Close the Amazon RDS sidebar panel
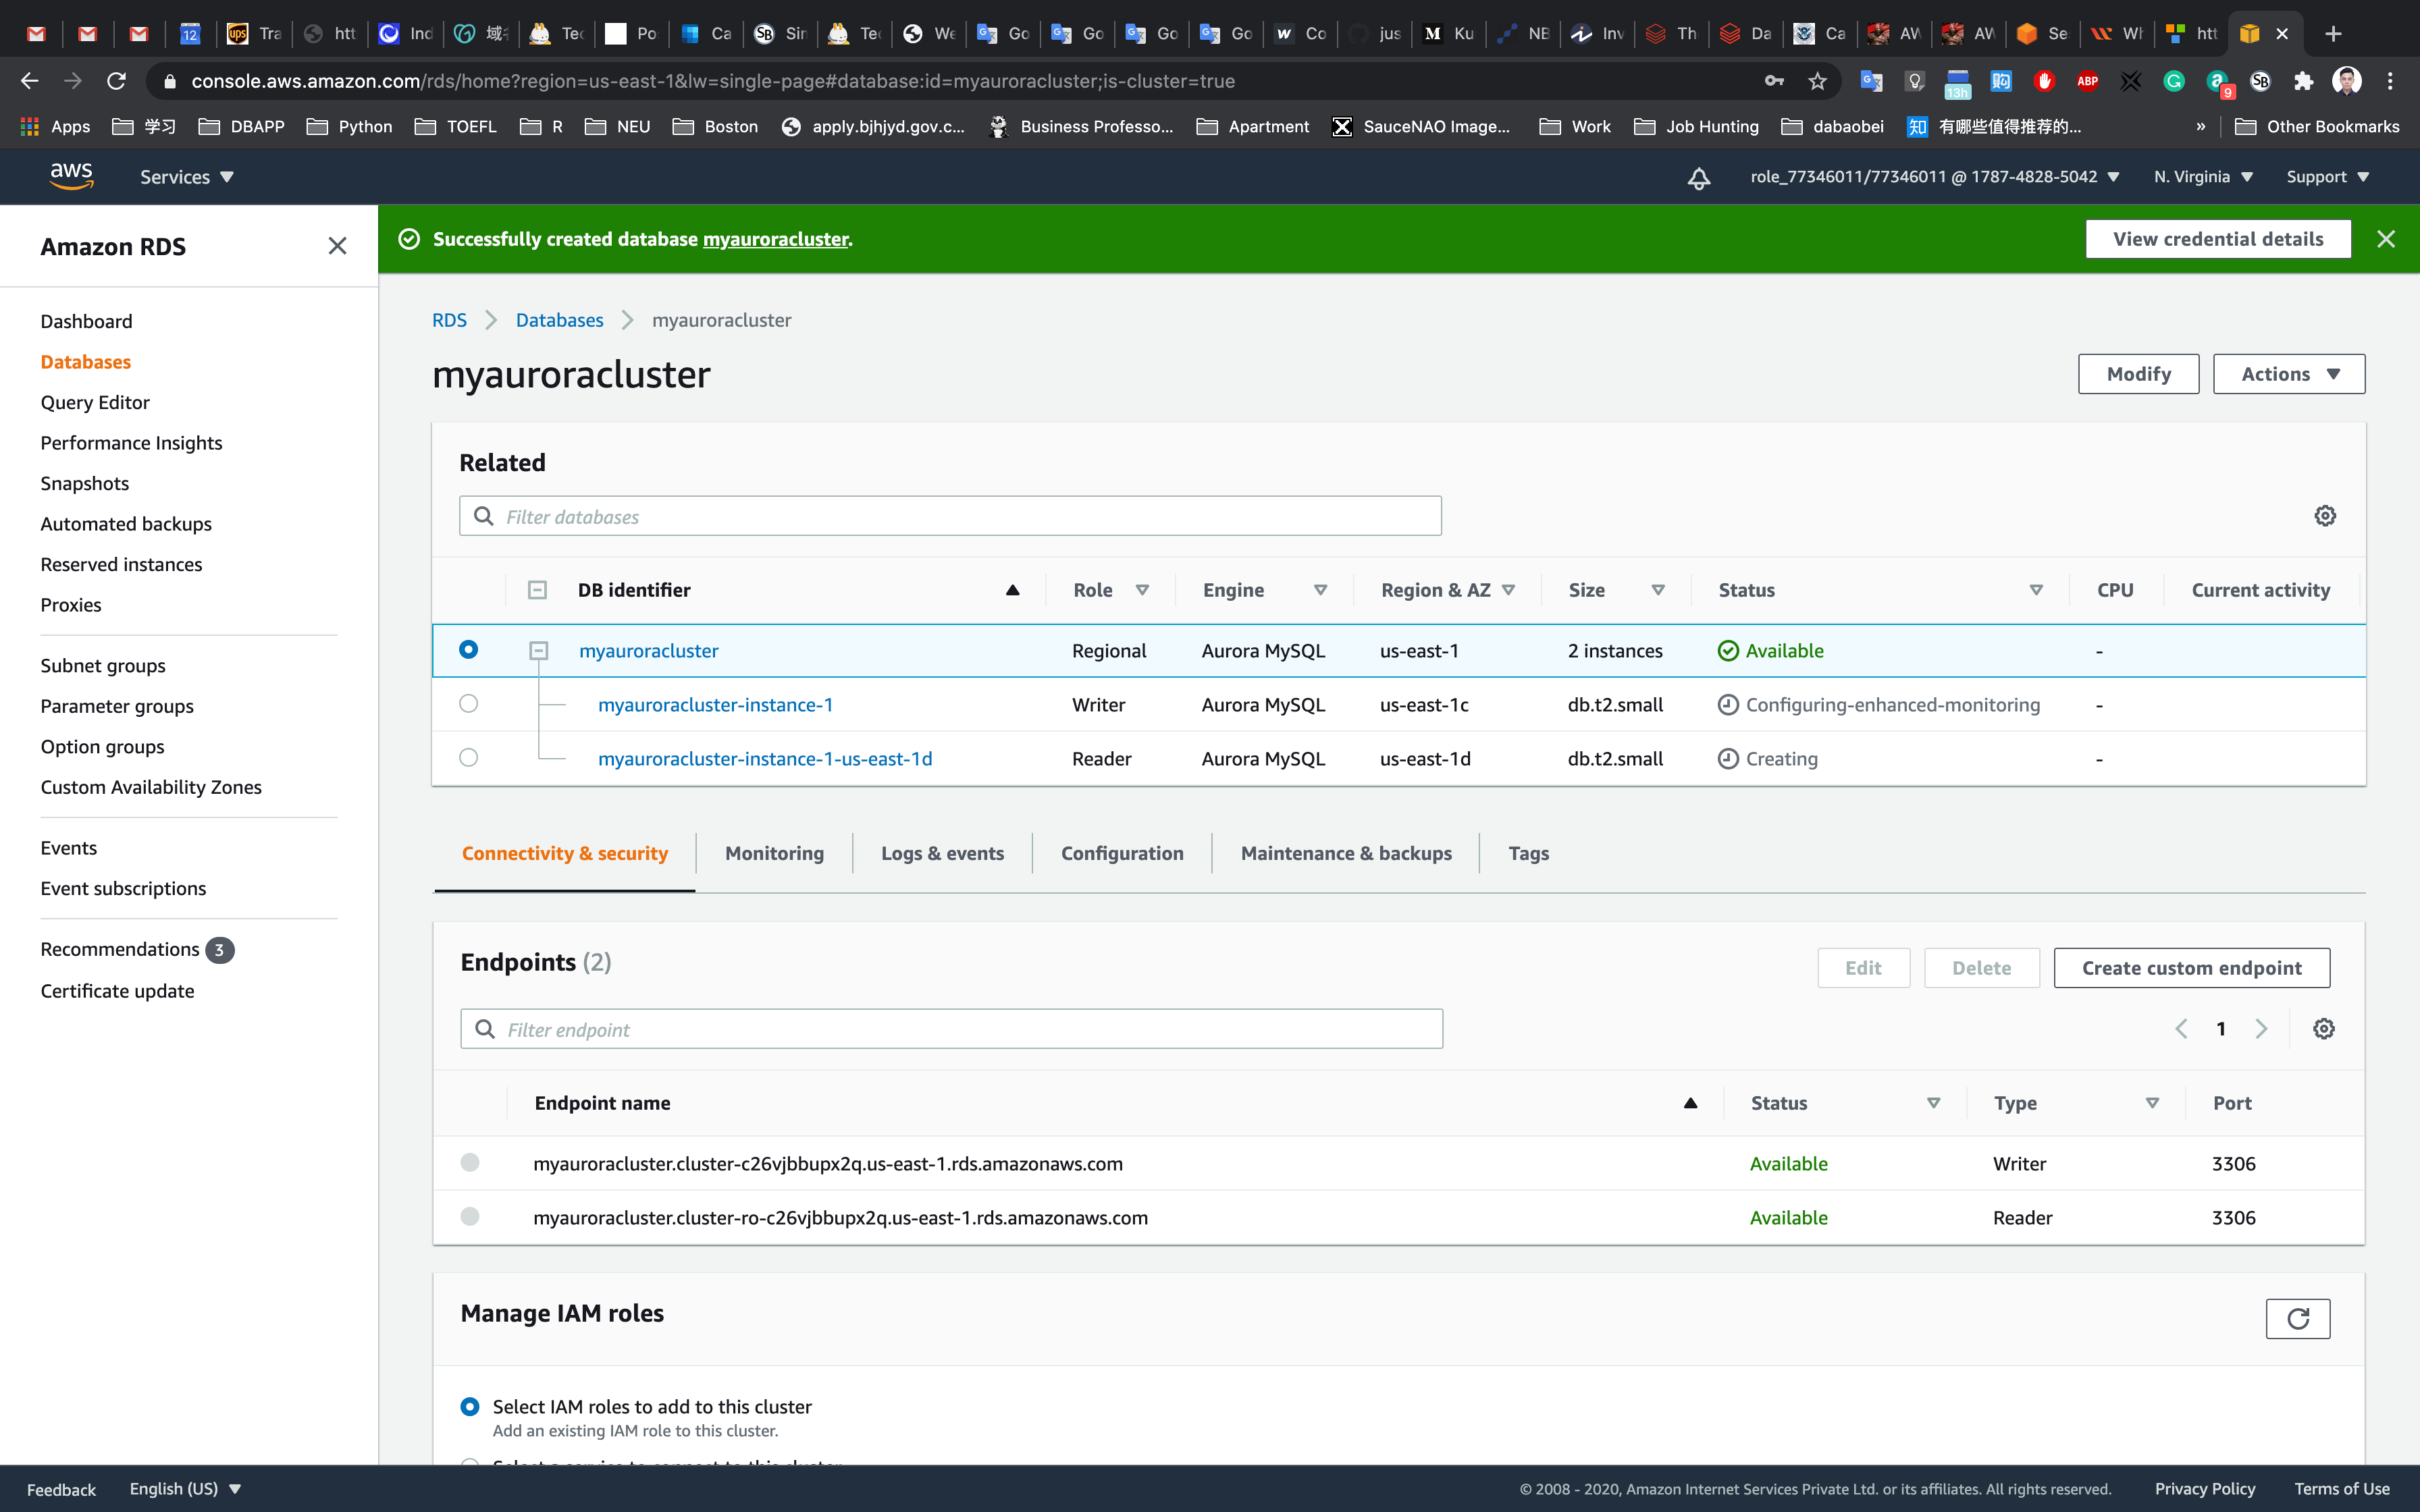 337,246
